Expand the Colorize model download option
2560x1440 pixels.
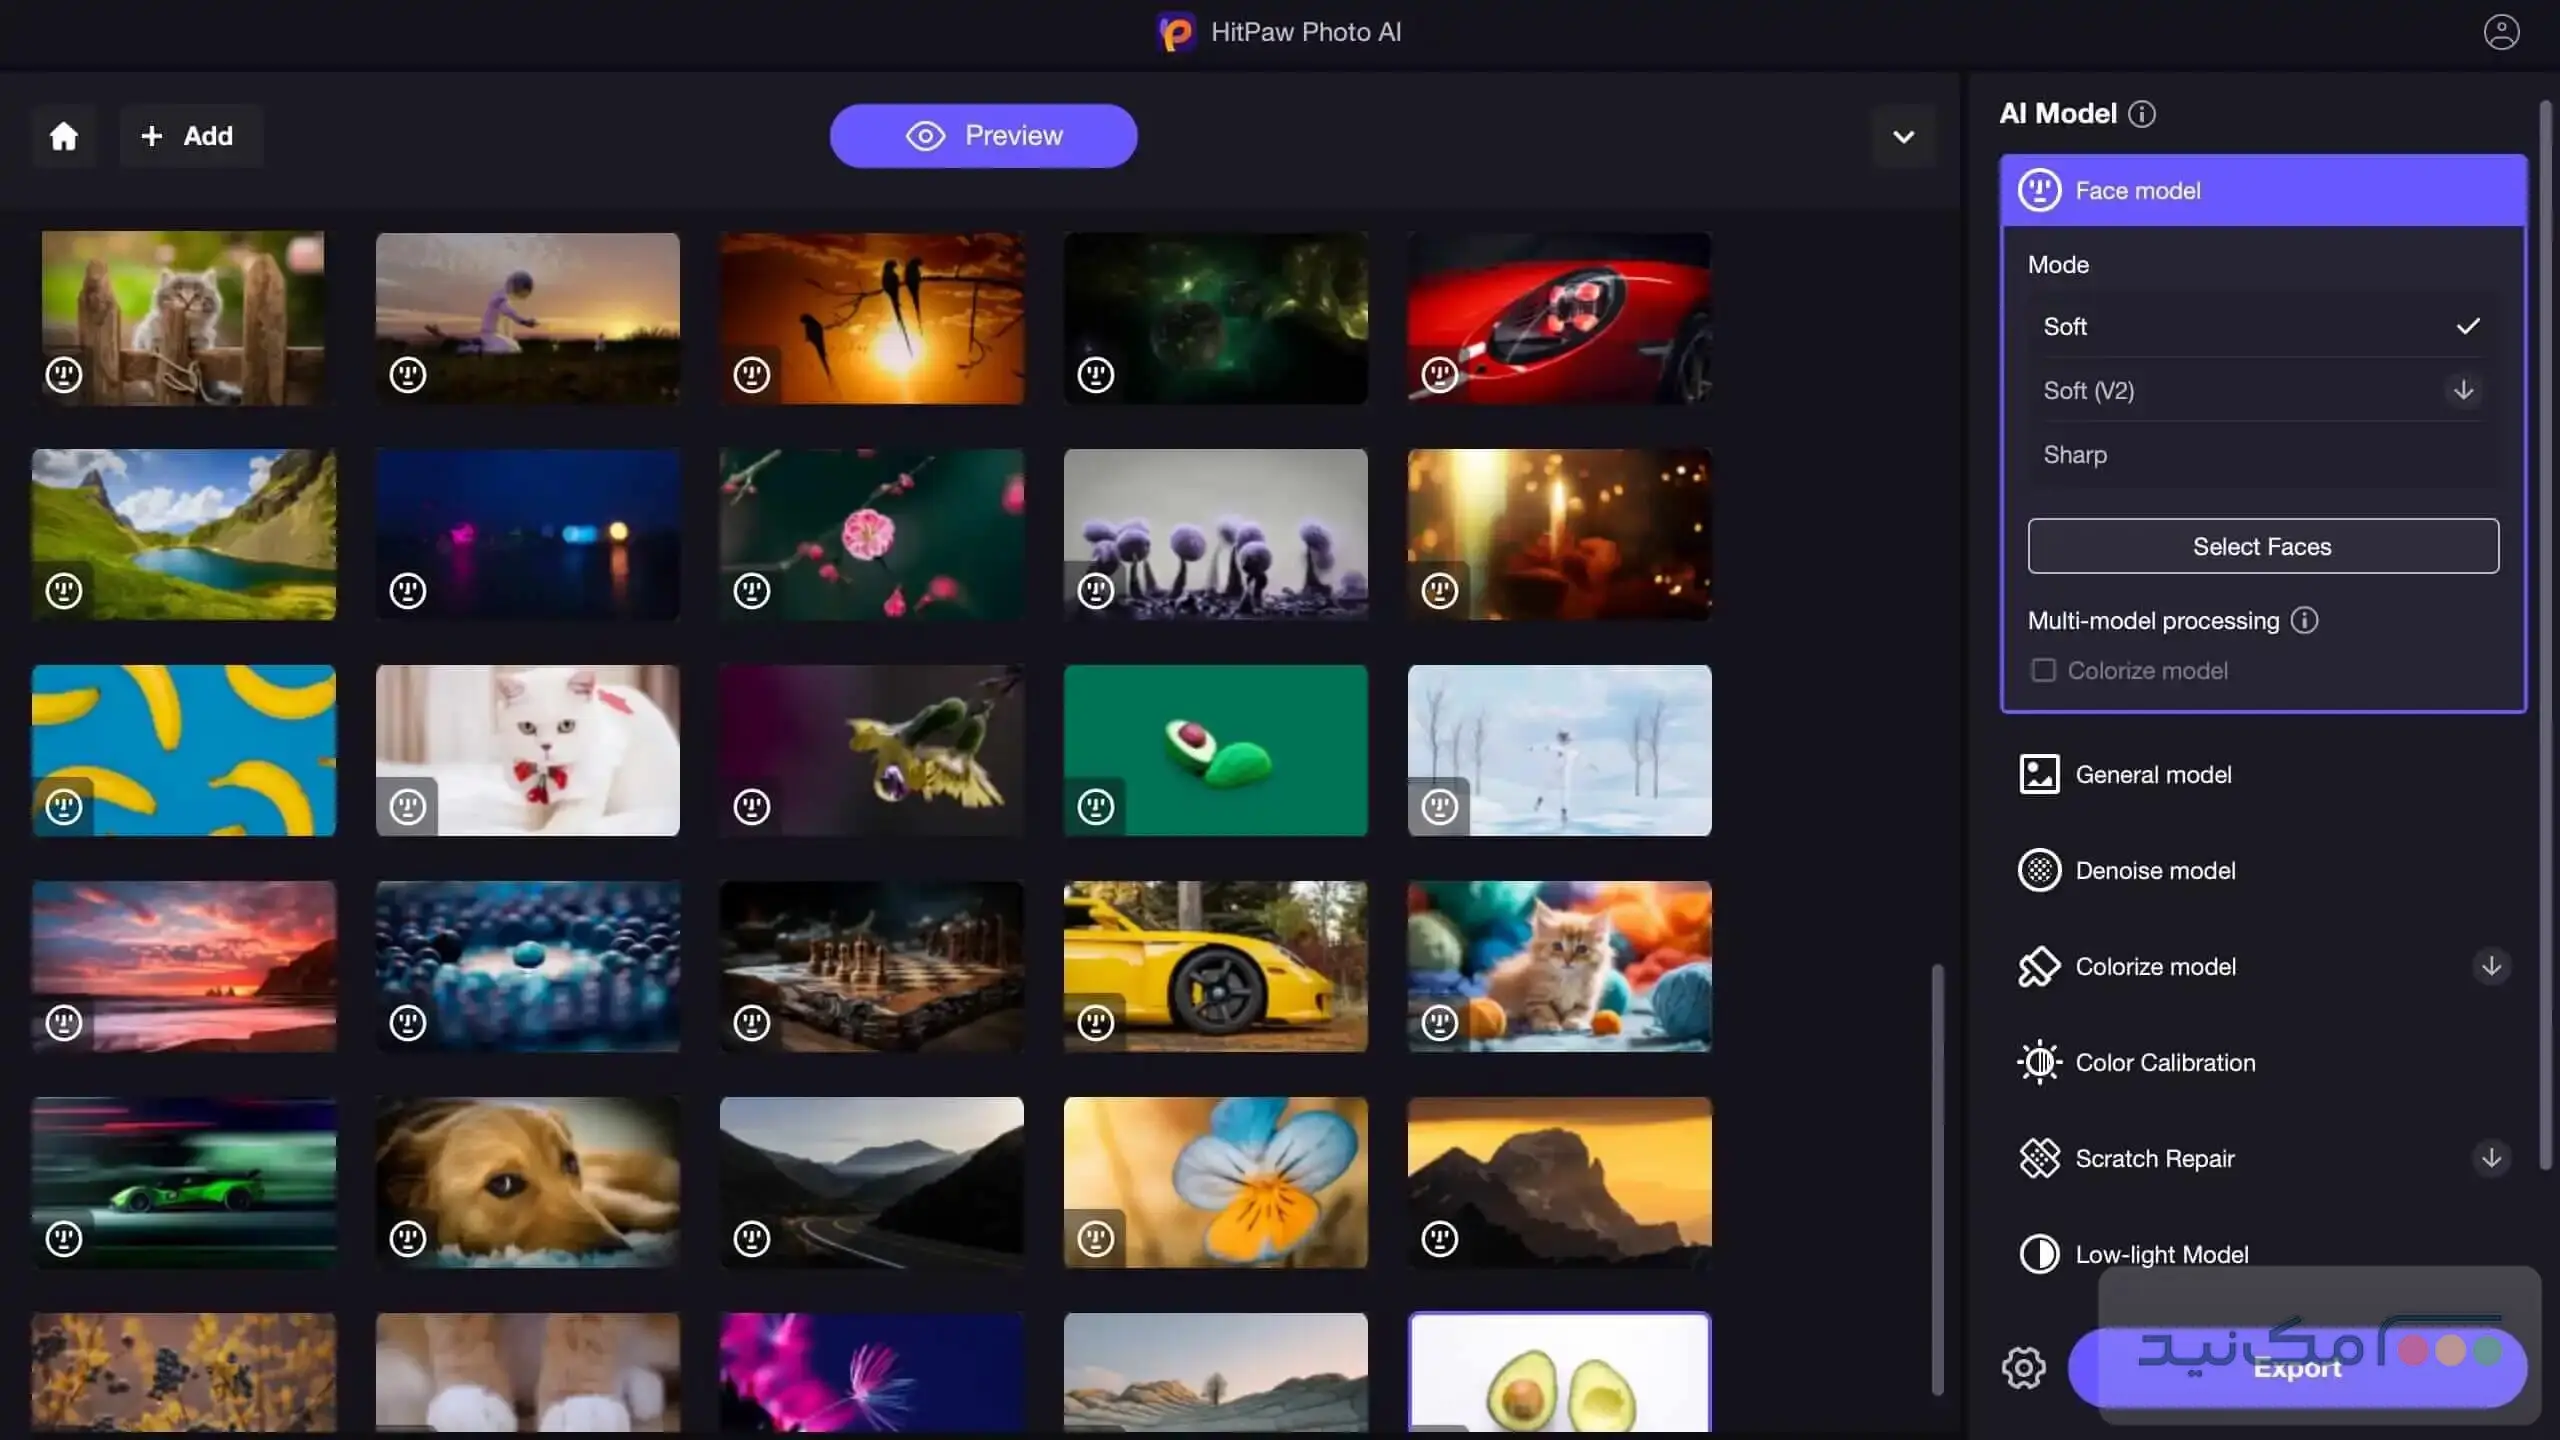pos(2491,966)
